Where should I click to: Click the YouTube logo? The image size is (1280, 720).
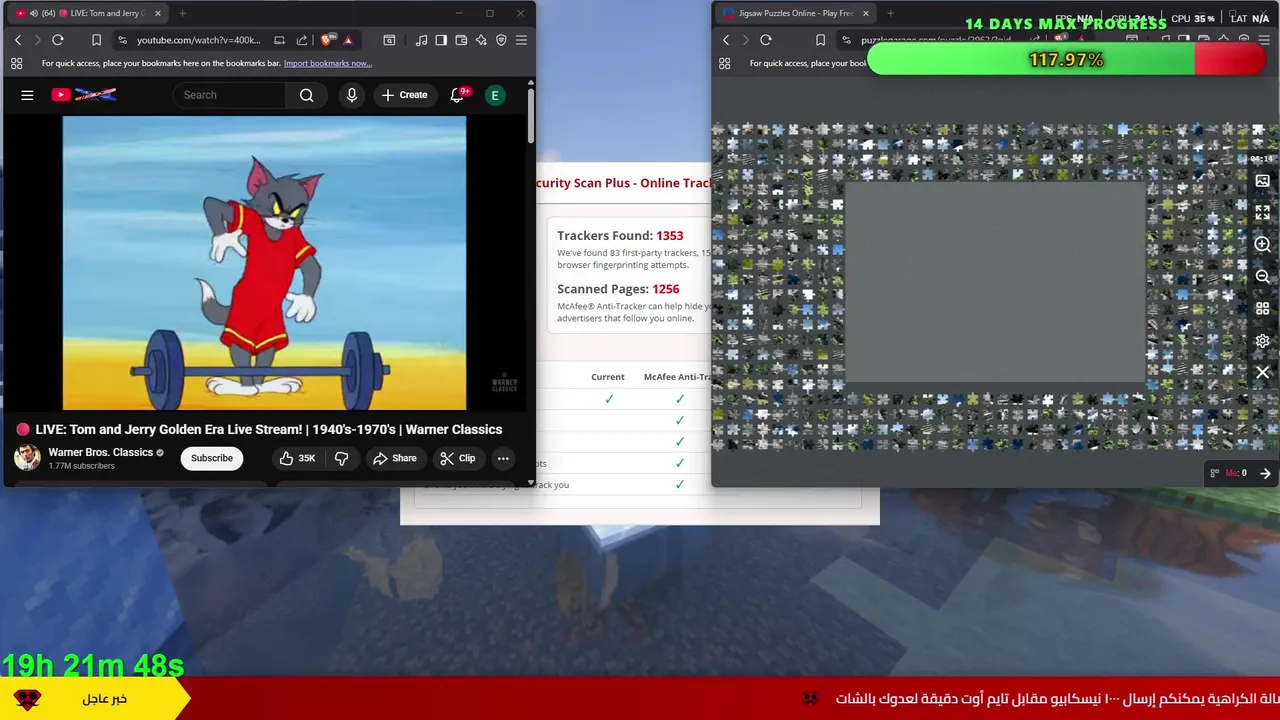click(84, 95)
